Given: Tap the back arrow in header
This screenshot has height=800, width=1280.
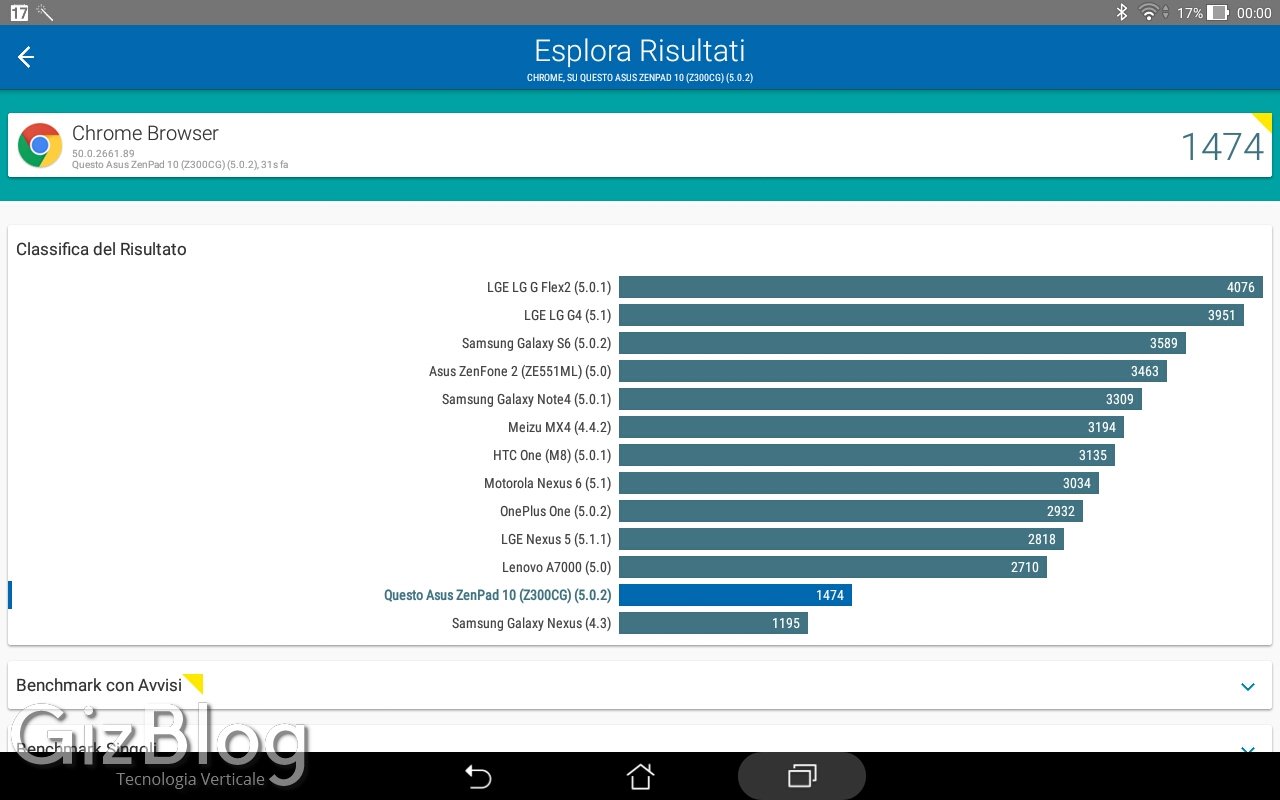Looking at the screenshot, I should pos(26,57).
